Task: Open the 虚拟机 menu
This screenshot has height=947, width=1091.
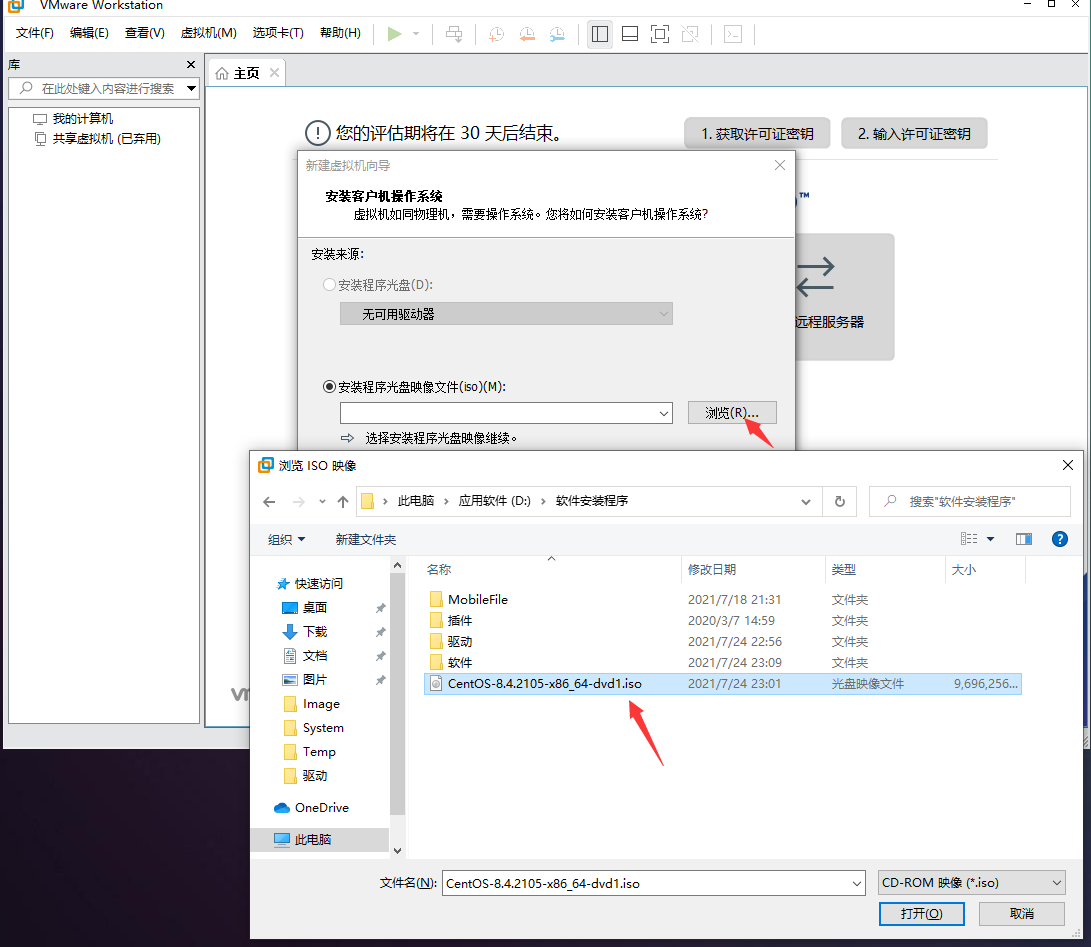Action: 208,32
